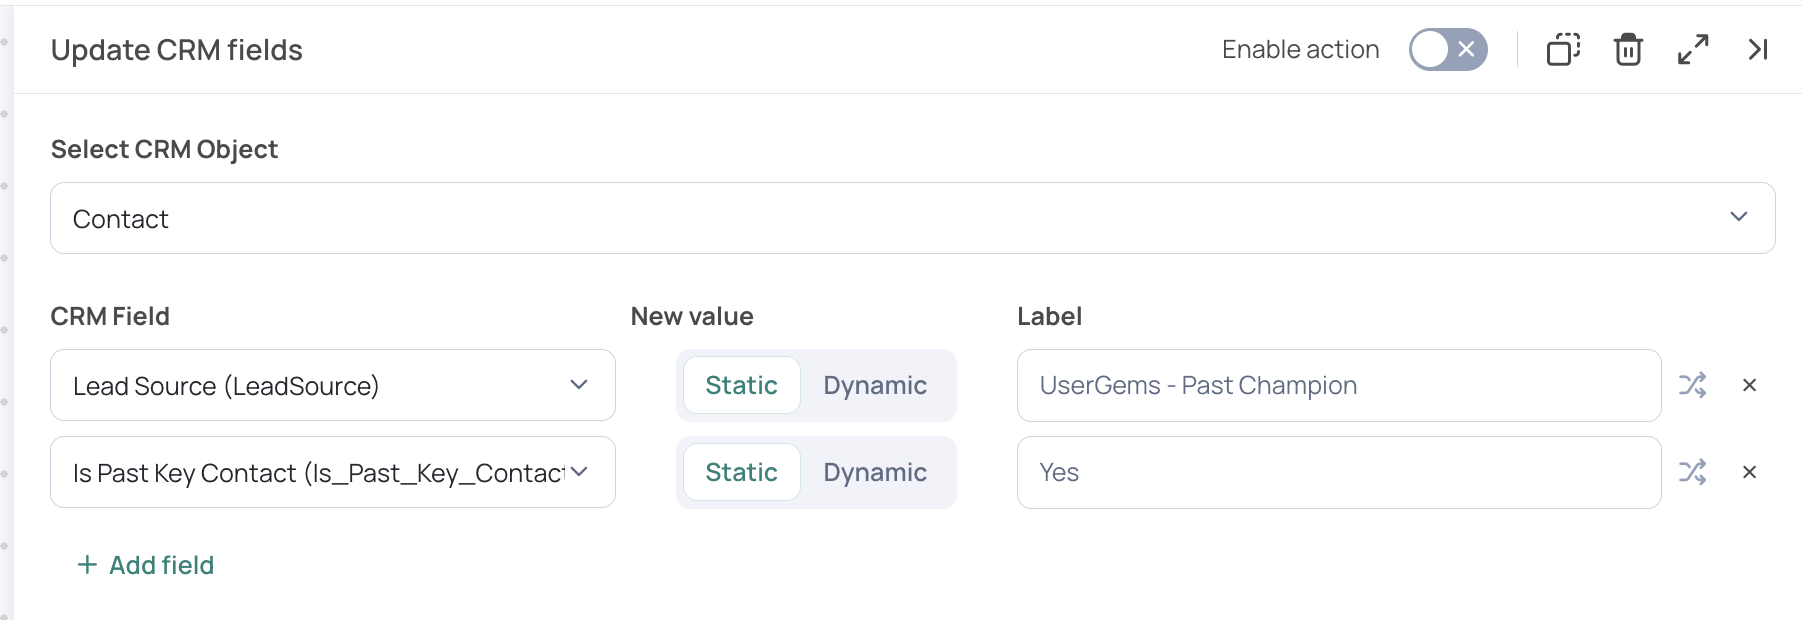Select Dynamic for the Lead Source row
The width and height of the screenshot is (1802, 620).
click(x=875, y=385)
